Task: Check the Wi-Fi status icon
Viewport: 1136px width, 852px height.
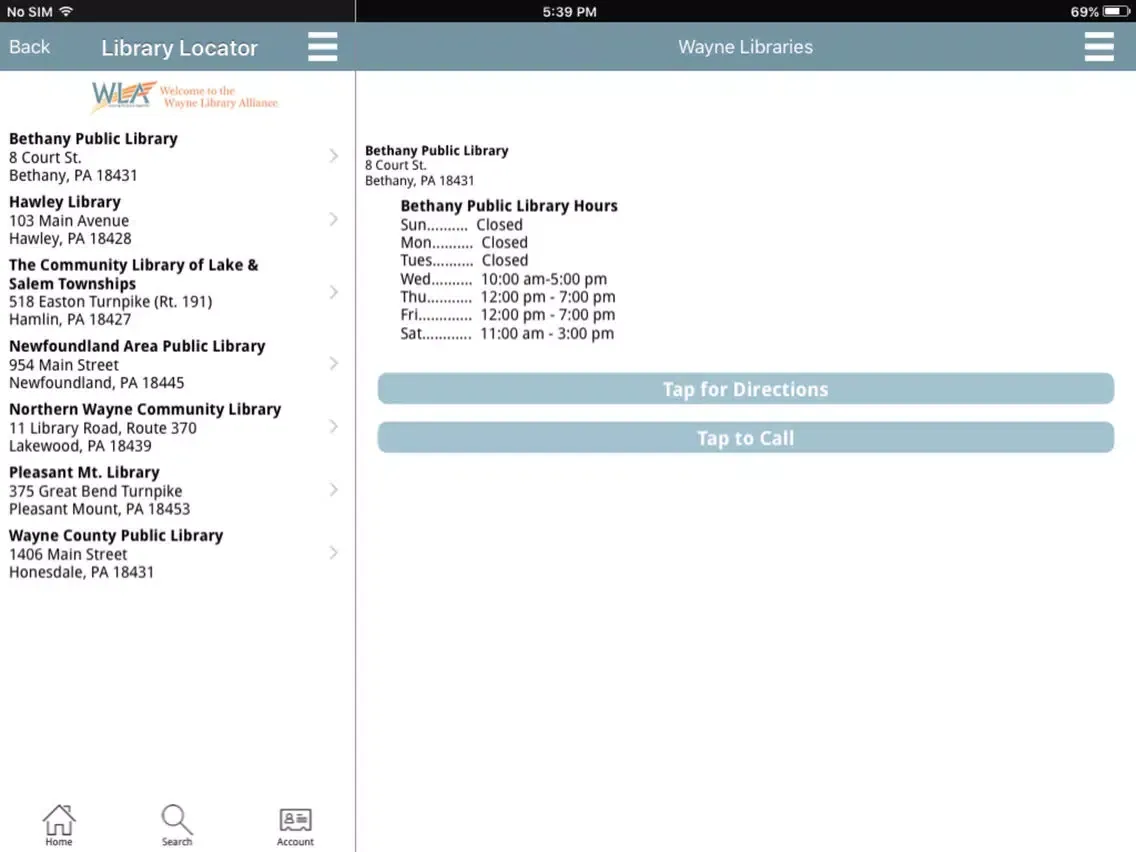Action: pos(66,11)
